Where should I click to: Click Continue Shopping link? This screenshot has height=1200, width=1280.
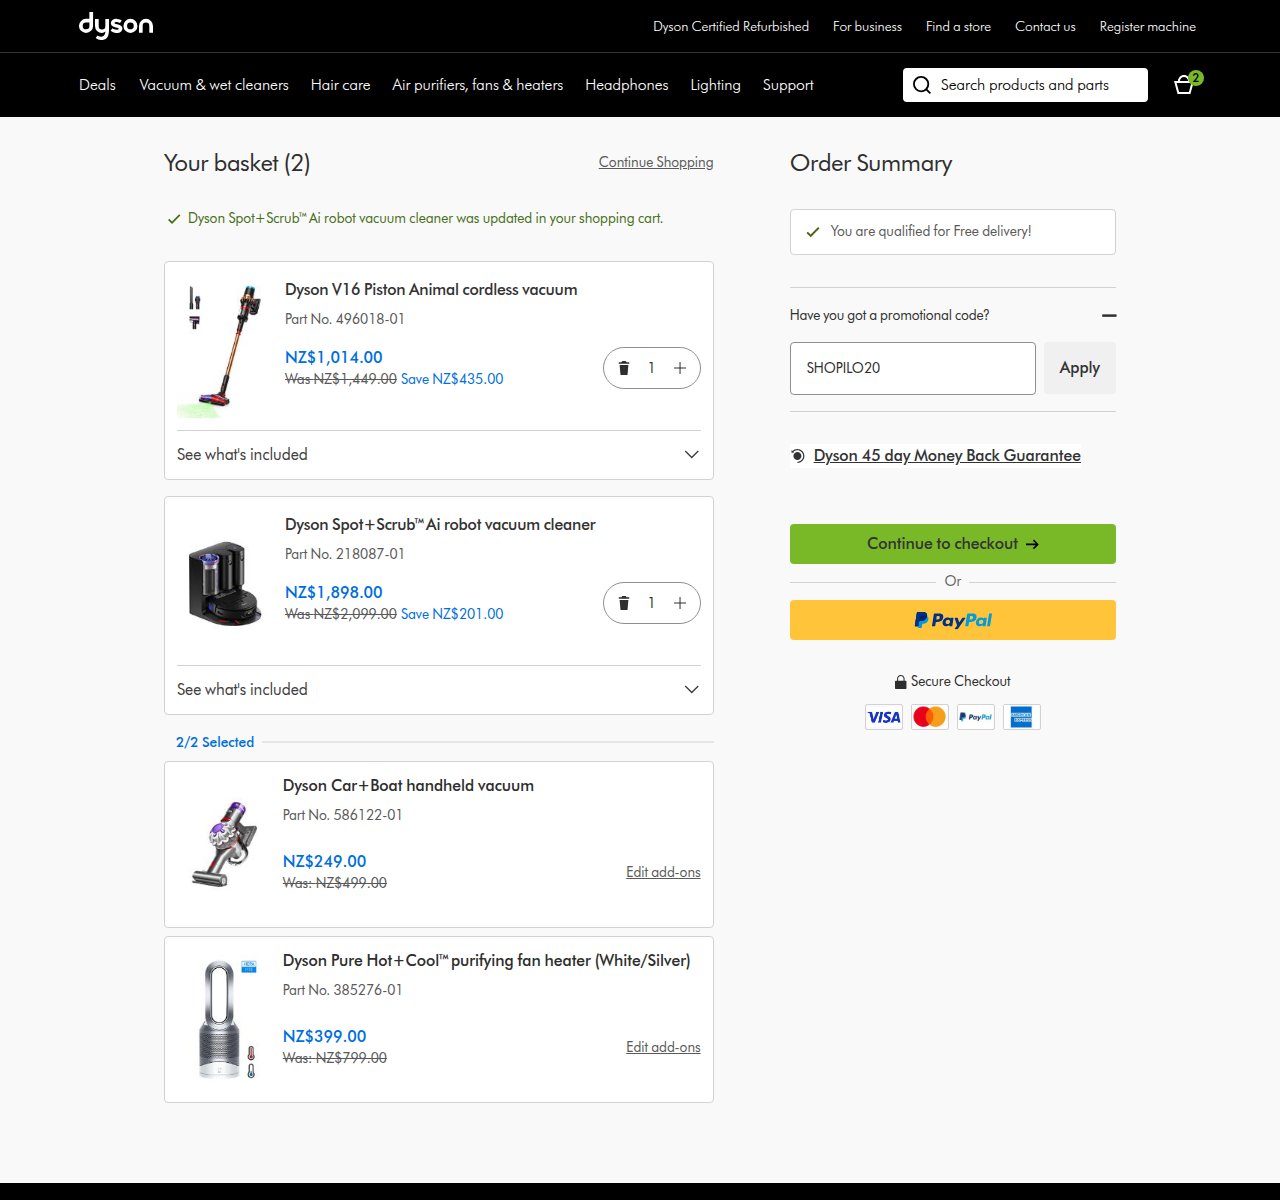pyautogui.click(x=656, y=162)
